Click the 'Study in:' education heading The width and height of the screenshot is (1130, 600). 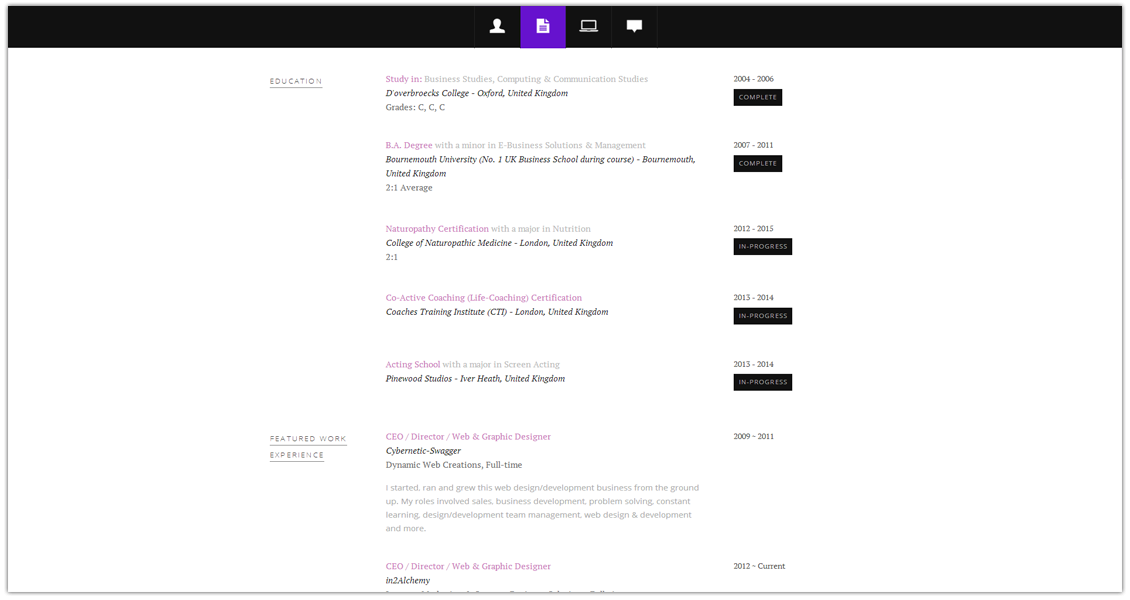pyautogui.click(x=404, y=79)
